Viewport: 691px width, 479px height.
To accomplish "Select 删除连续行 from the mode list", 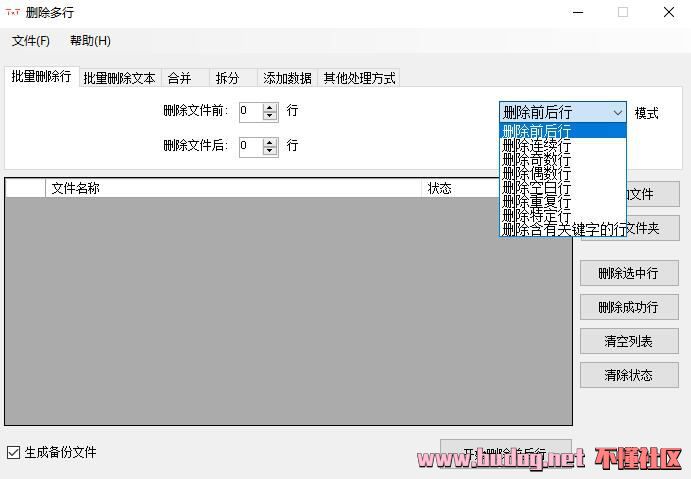I will coord(563,145).
